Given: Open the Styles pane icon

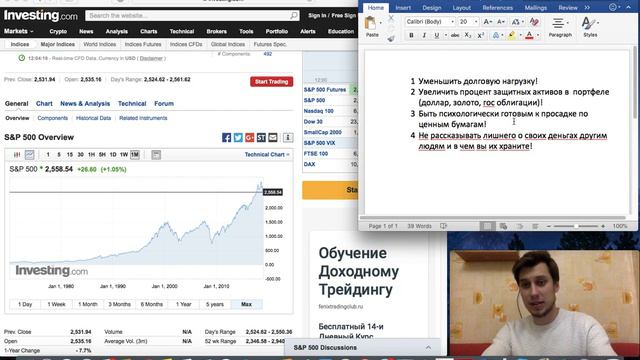Looking at the screenshot, I should [588, 23].
